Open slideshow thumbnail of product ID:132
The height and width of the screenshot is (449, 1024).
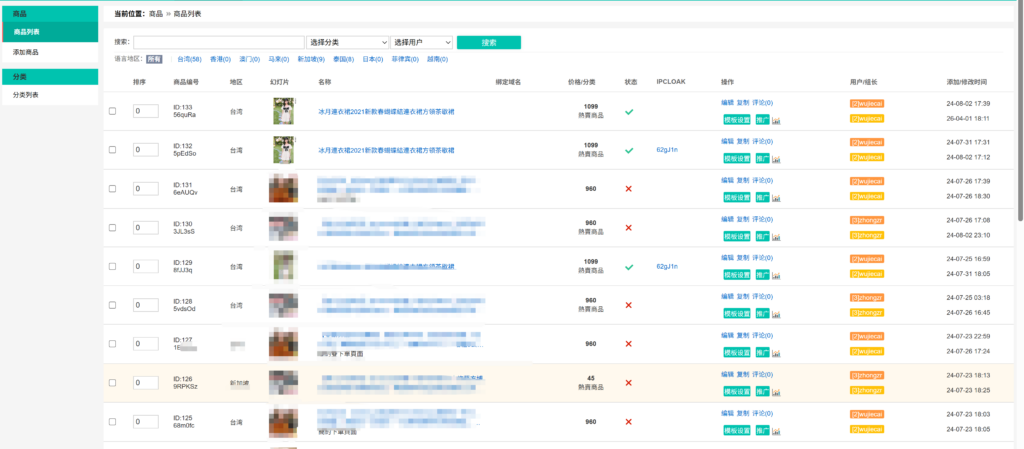[284, 149]
